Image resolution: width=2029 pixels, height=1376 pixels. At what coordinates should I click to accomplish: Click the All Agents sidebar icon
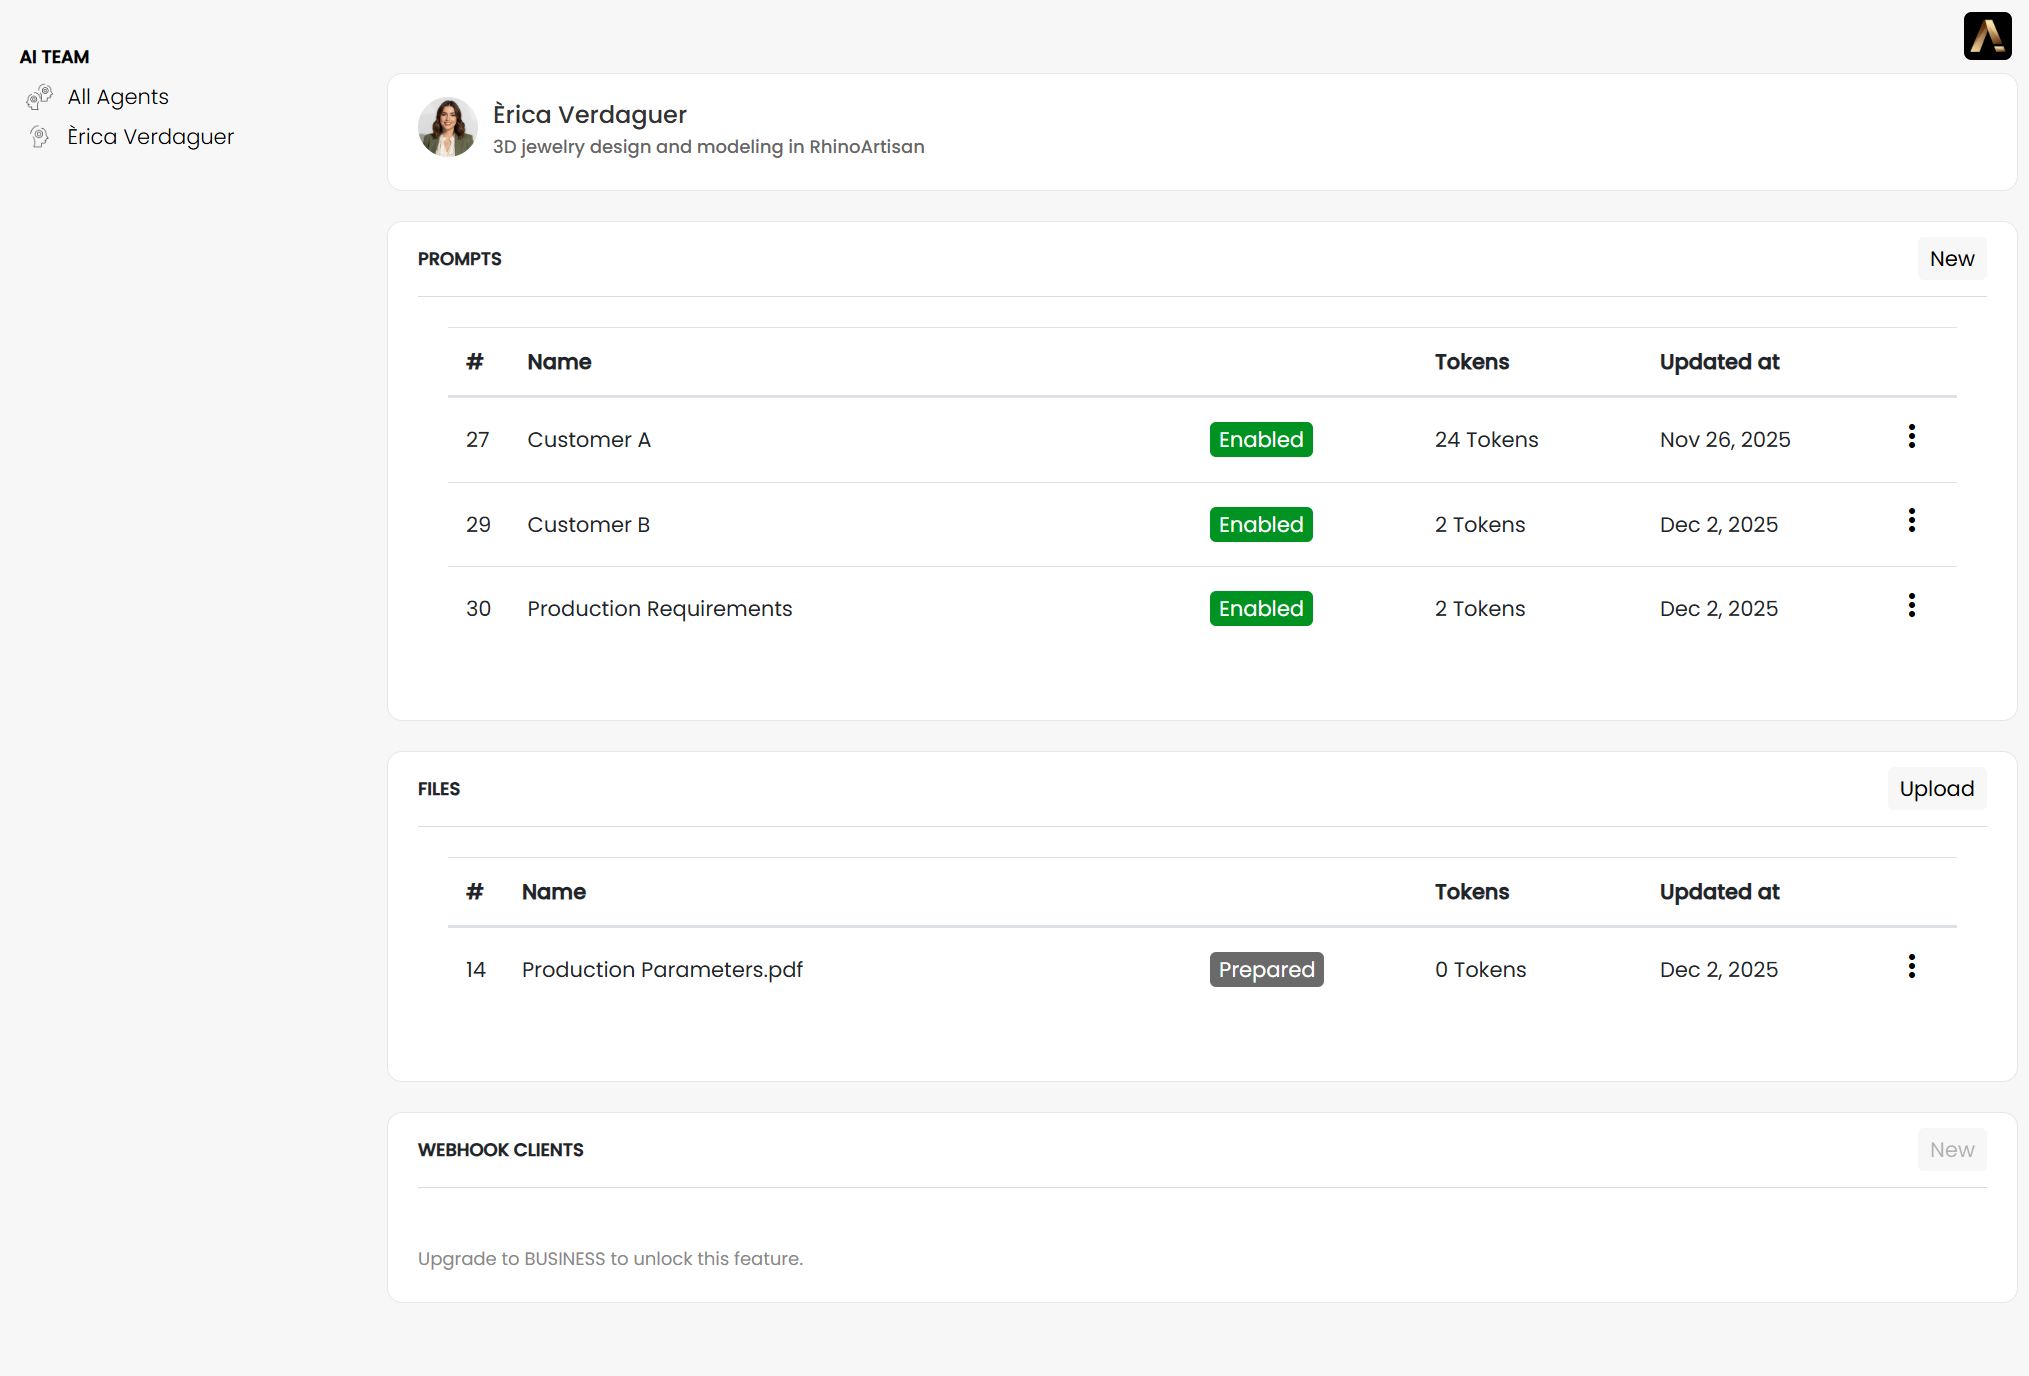coord(40,97)
